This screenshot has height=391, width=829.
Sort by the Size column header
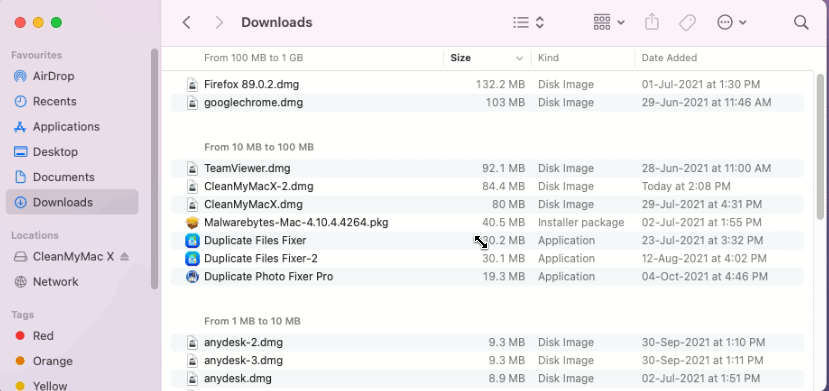pyautogui.click(x=460, y=58)
